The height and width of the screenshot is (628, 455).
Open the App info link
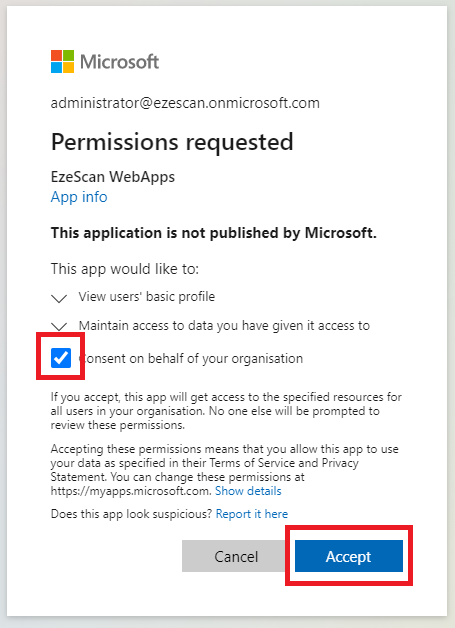79,197
